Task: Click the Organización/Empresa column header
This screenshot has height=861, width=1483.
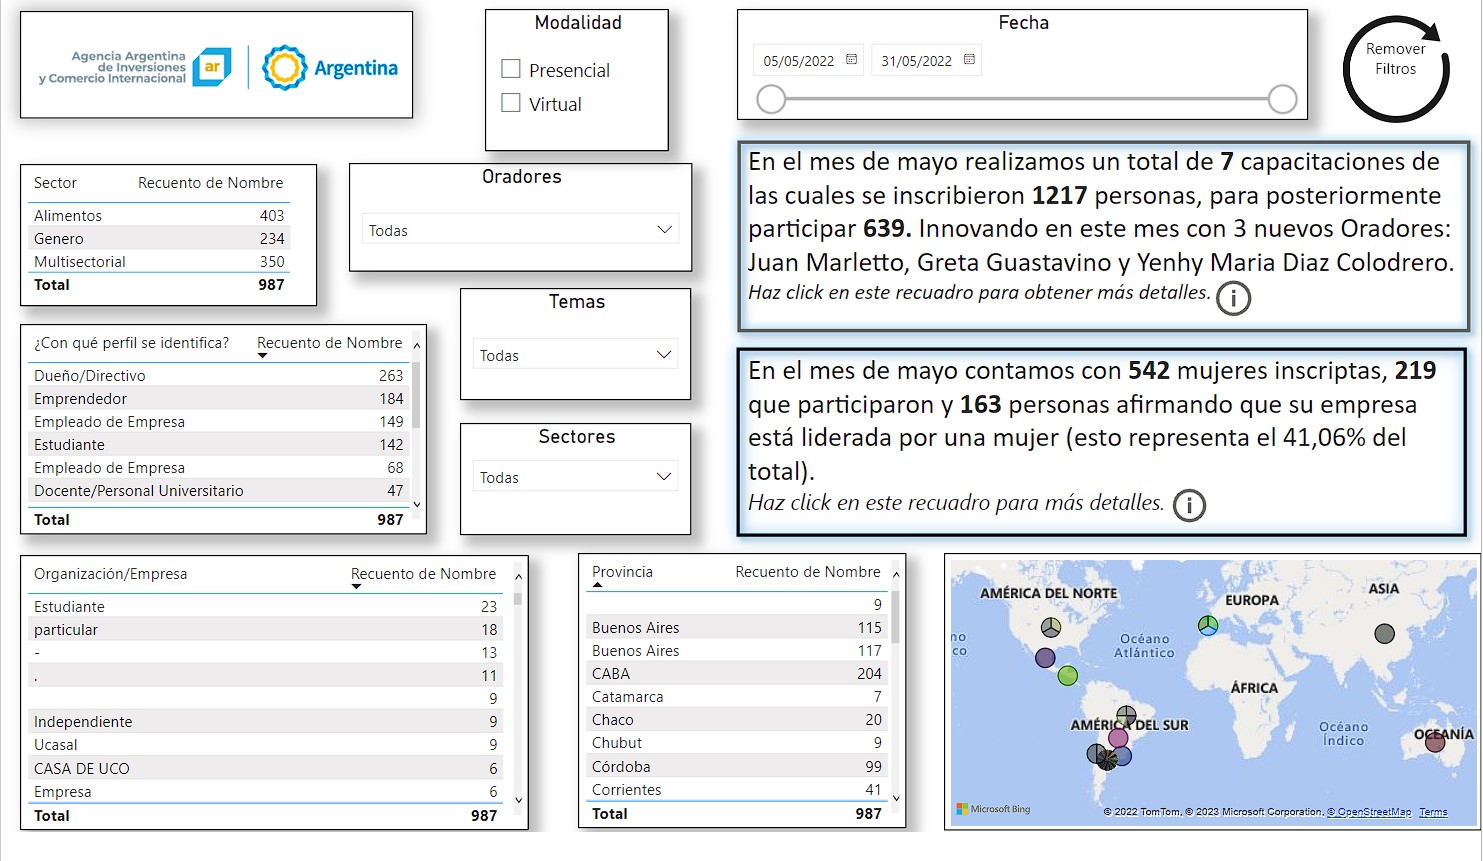Action: [110, 574]
